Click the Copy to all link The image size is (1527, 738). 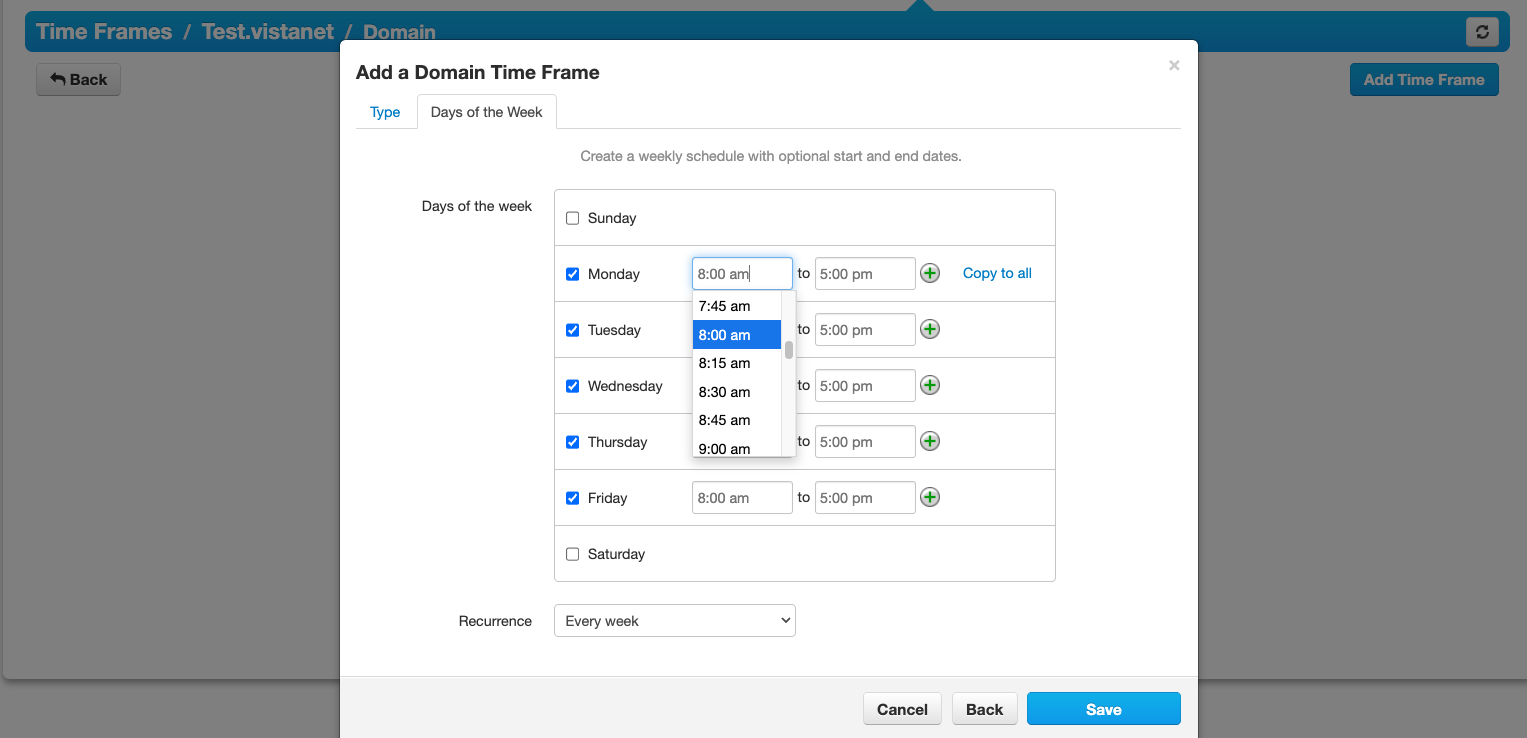point(997,273)
